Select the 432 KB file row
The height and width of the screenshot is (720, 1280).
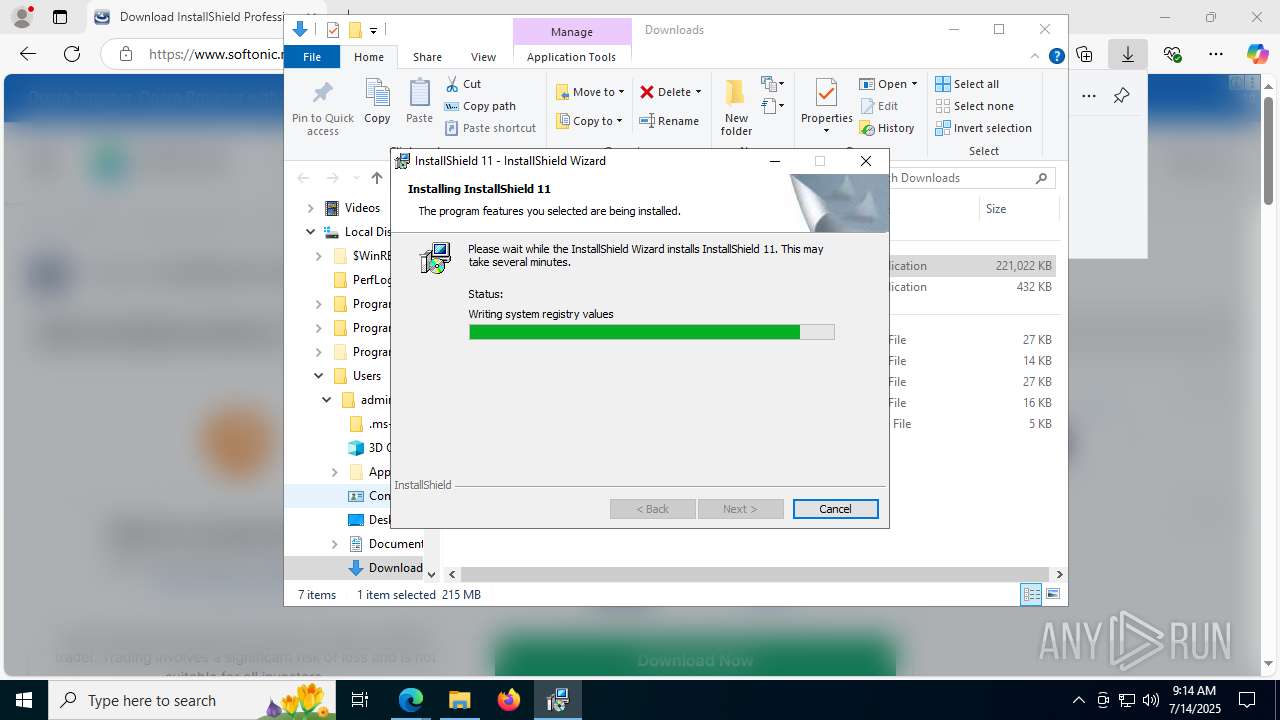(x=970, y=287)
